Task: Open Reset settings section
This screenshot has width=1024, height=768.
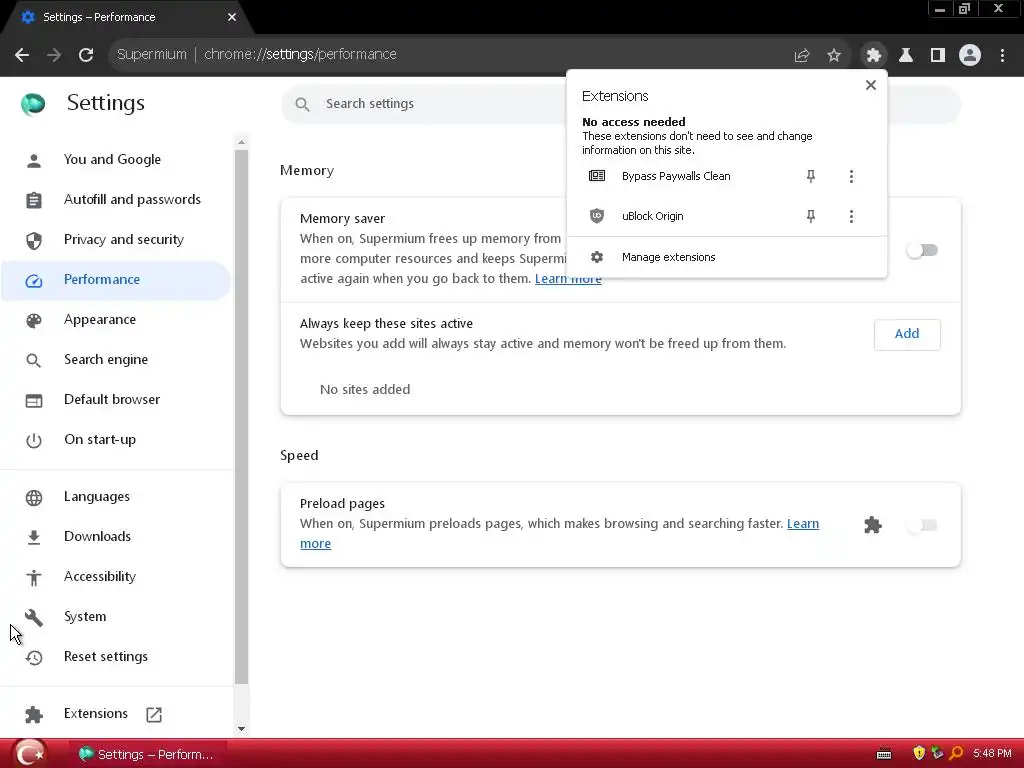Action: (115, 657)
